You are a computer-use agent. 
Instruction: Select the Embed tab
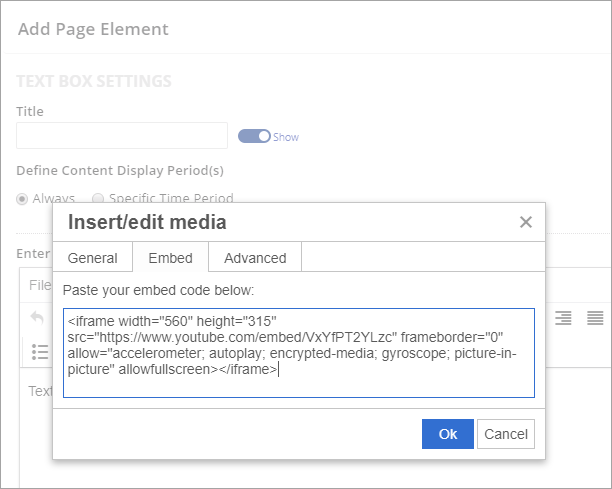coord(170,258)
